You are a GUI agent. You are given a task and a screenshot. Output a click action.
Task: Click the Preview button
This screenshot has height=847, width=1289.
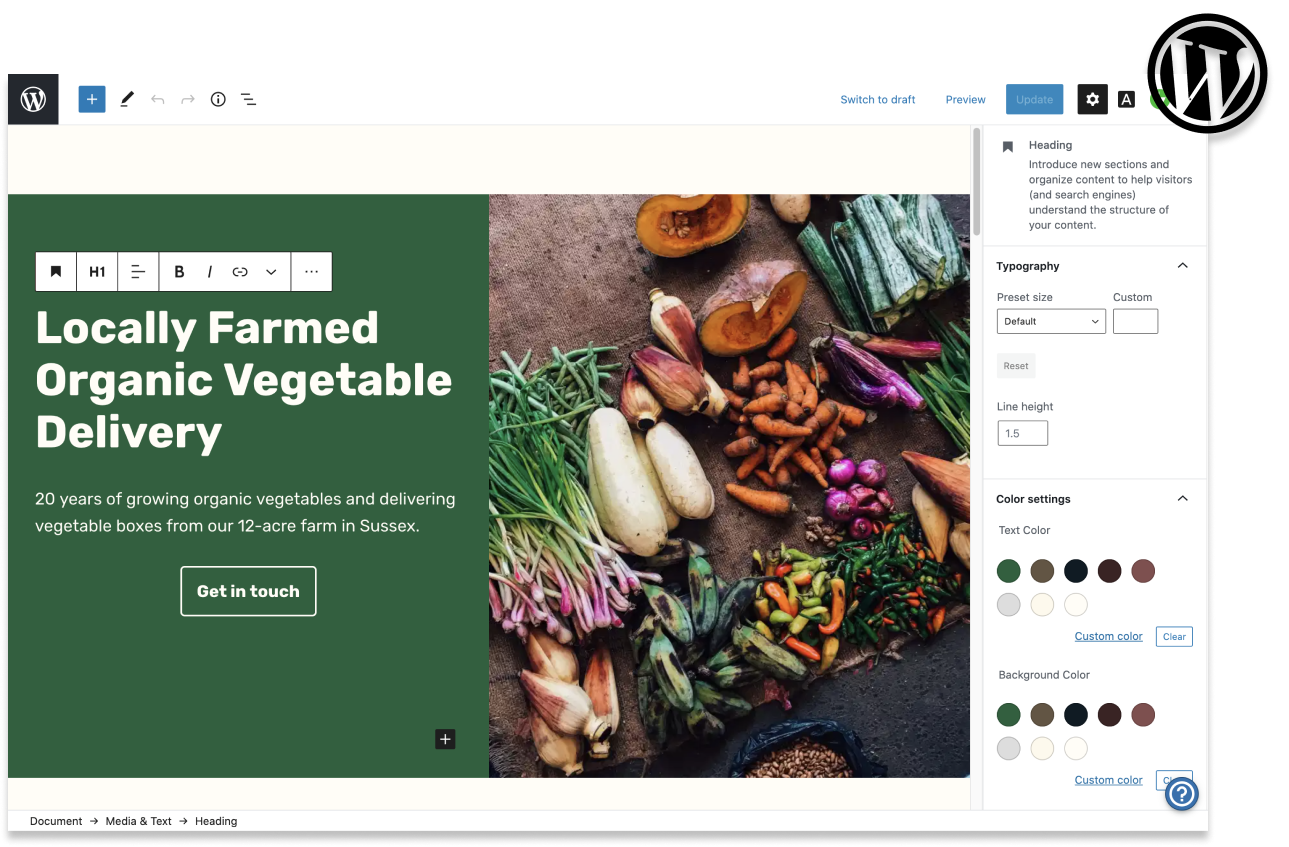966,99
